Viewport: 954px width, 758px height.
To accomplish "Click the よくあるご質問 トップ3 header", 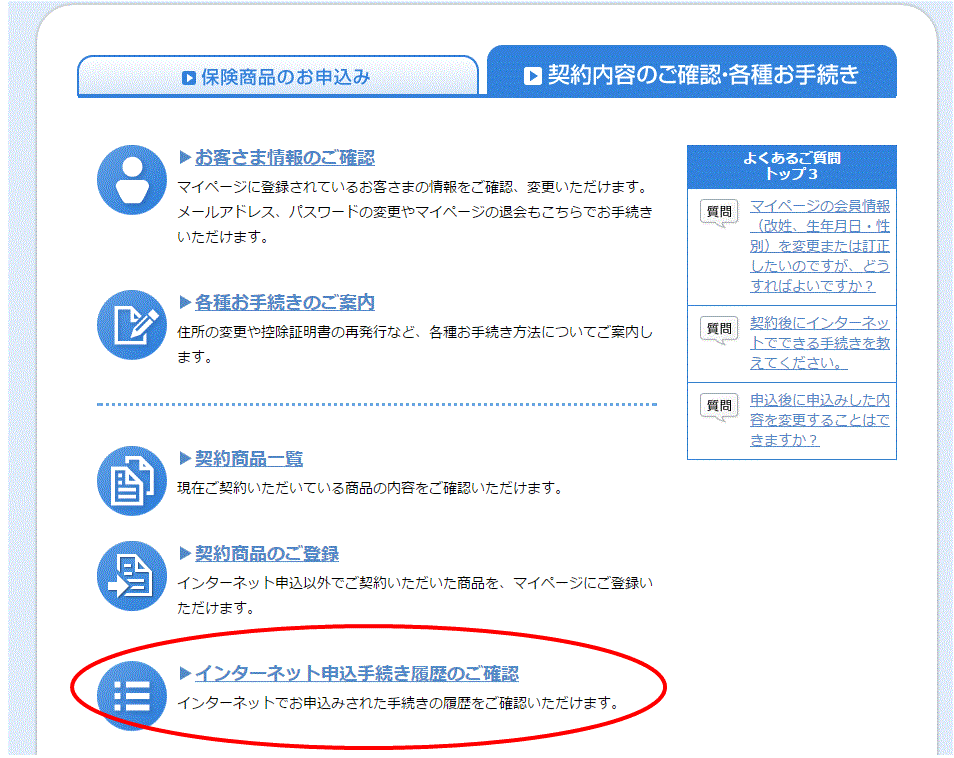I will click(x=792, y=166).
